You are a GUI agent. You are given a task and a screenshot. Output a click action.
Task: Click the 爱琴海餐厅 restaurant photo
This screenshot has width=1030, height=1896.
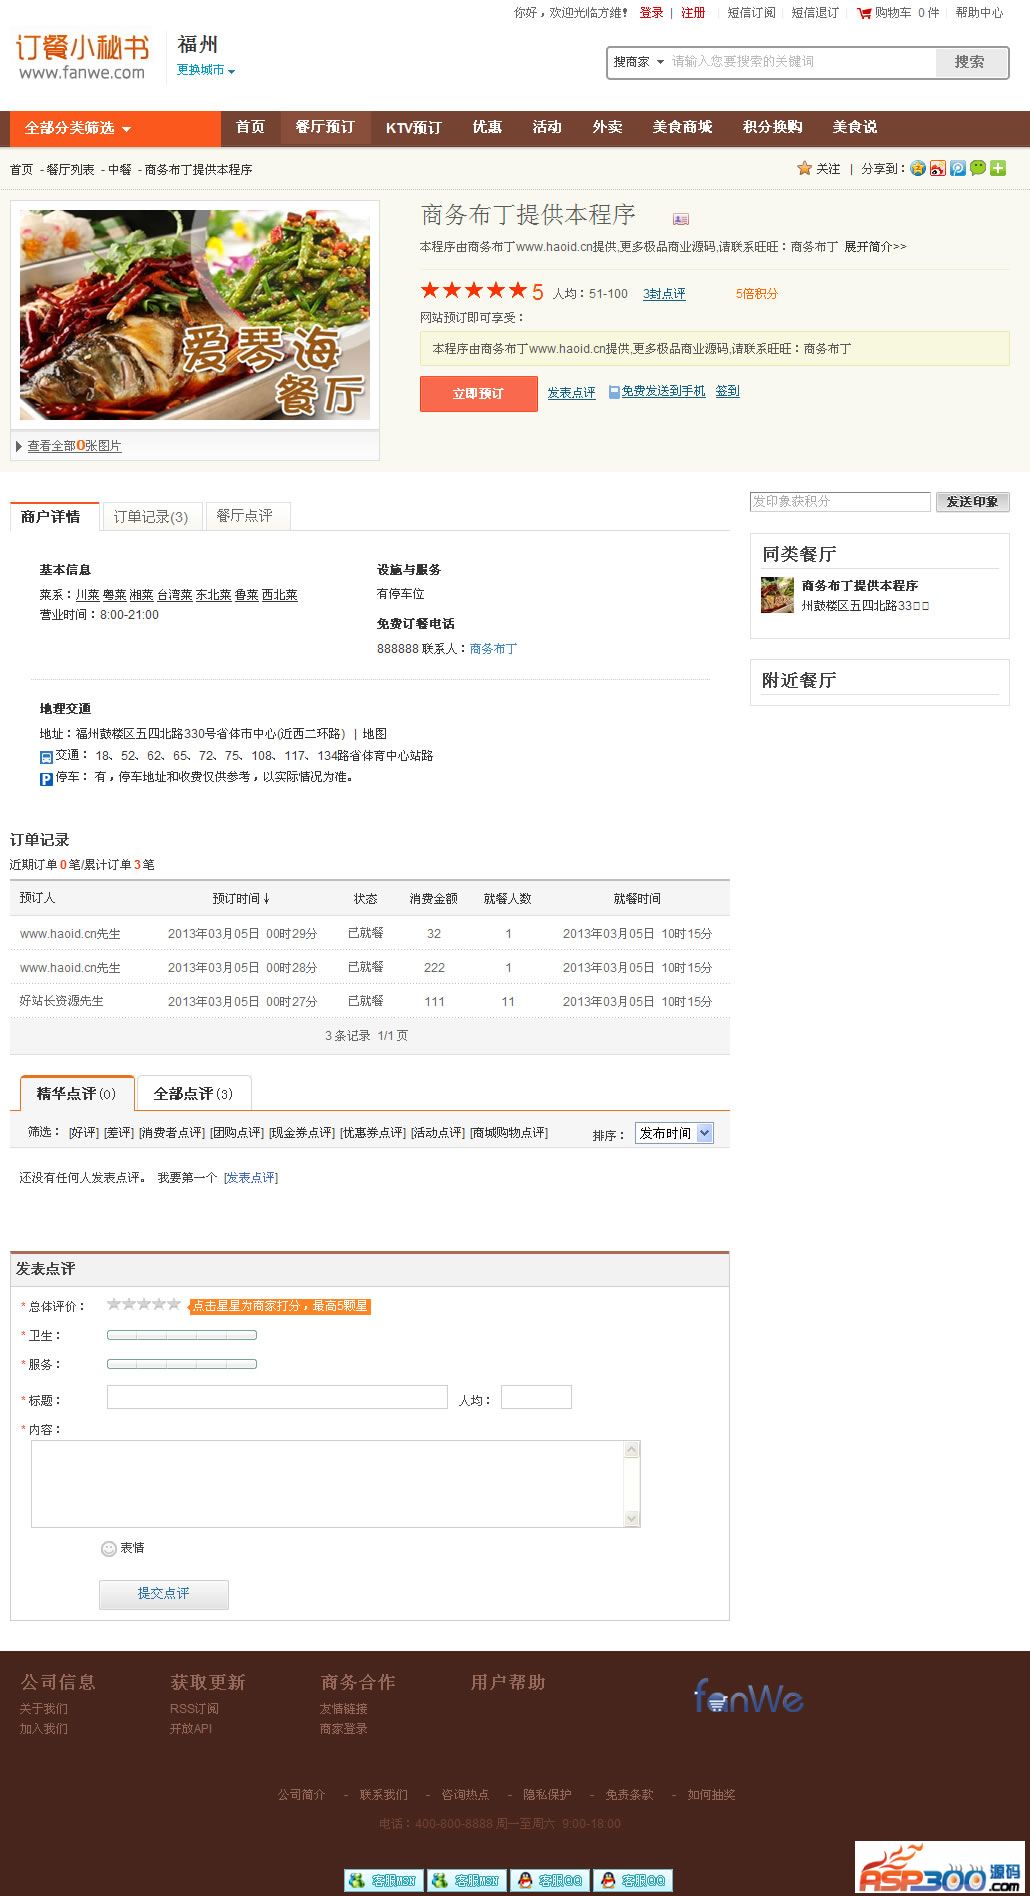click(x=195, y=315)
